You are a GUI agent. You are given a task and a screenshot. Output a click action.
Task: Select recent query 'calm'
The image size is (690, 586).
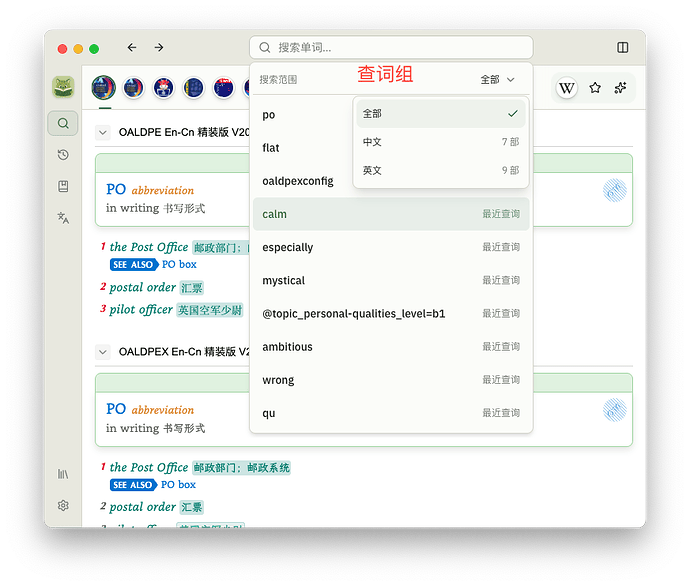pyautogui.click(x=391, y=214)
